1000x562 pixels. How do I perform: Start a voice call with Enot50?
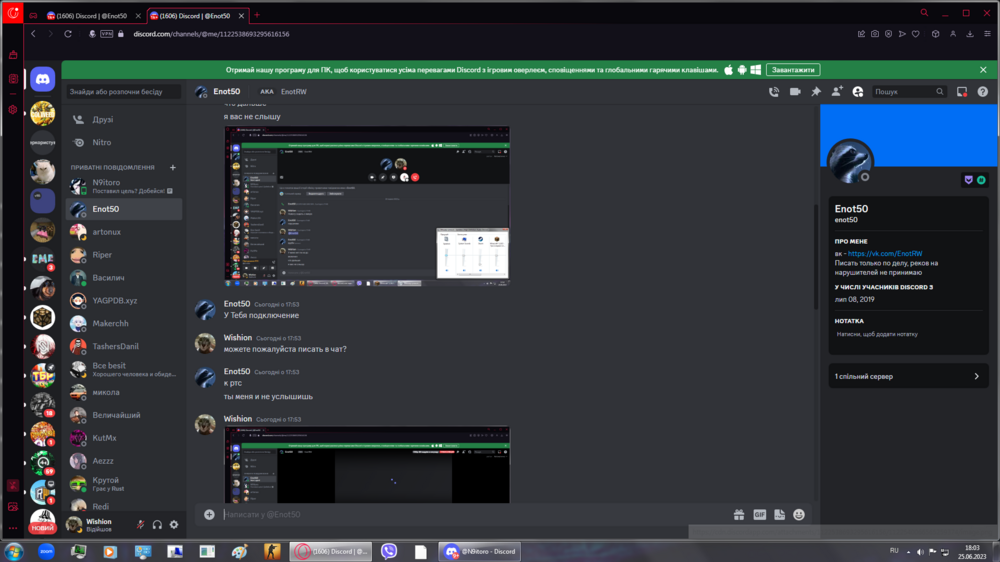(x=774, y=92)
